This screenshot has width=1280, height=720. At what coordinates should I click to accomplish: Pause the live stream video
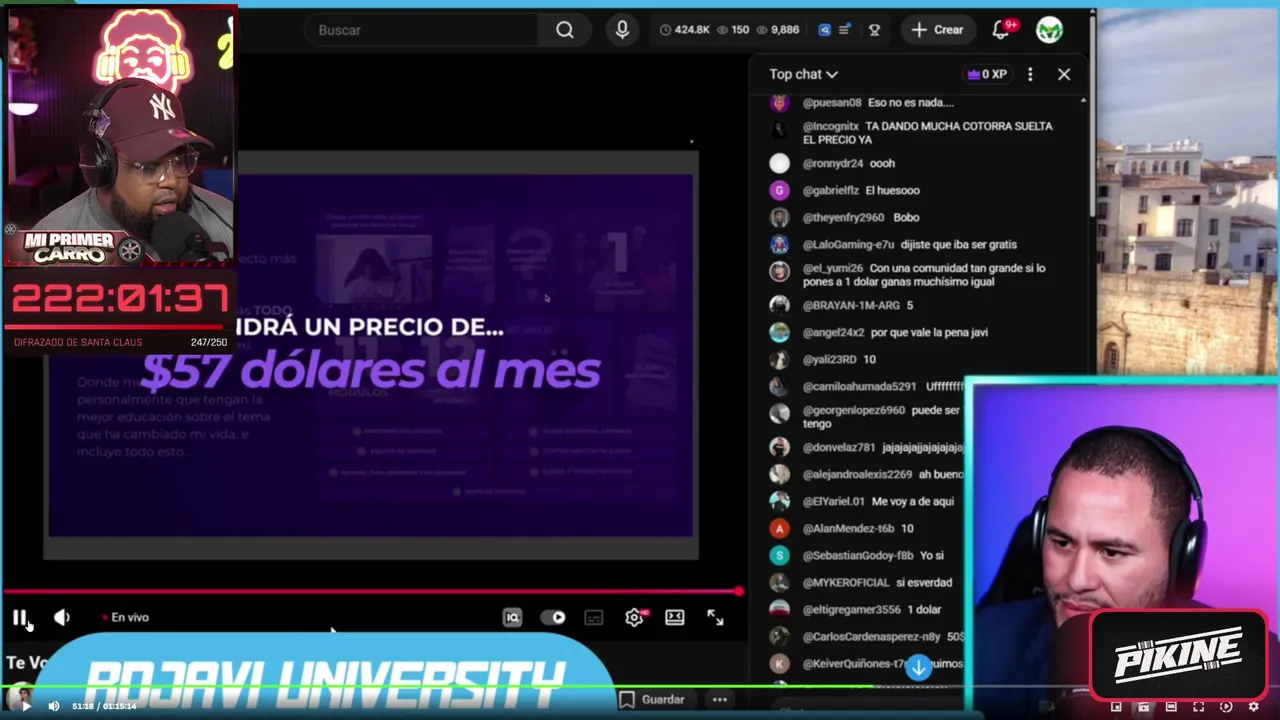point(20,618)
